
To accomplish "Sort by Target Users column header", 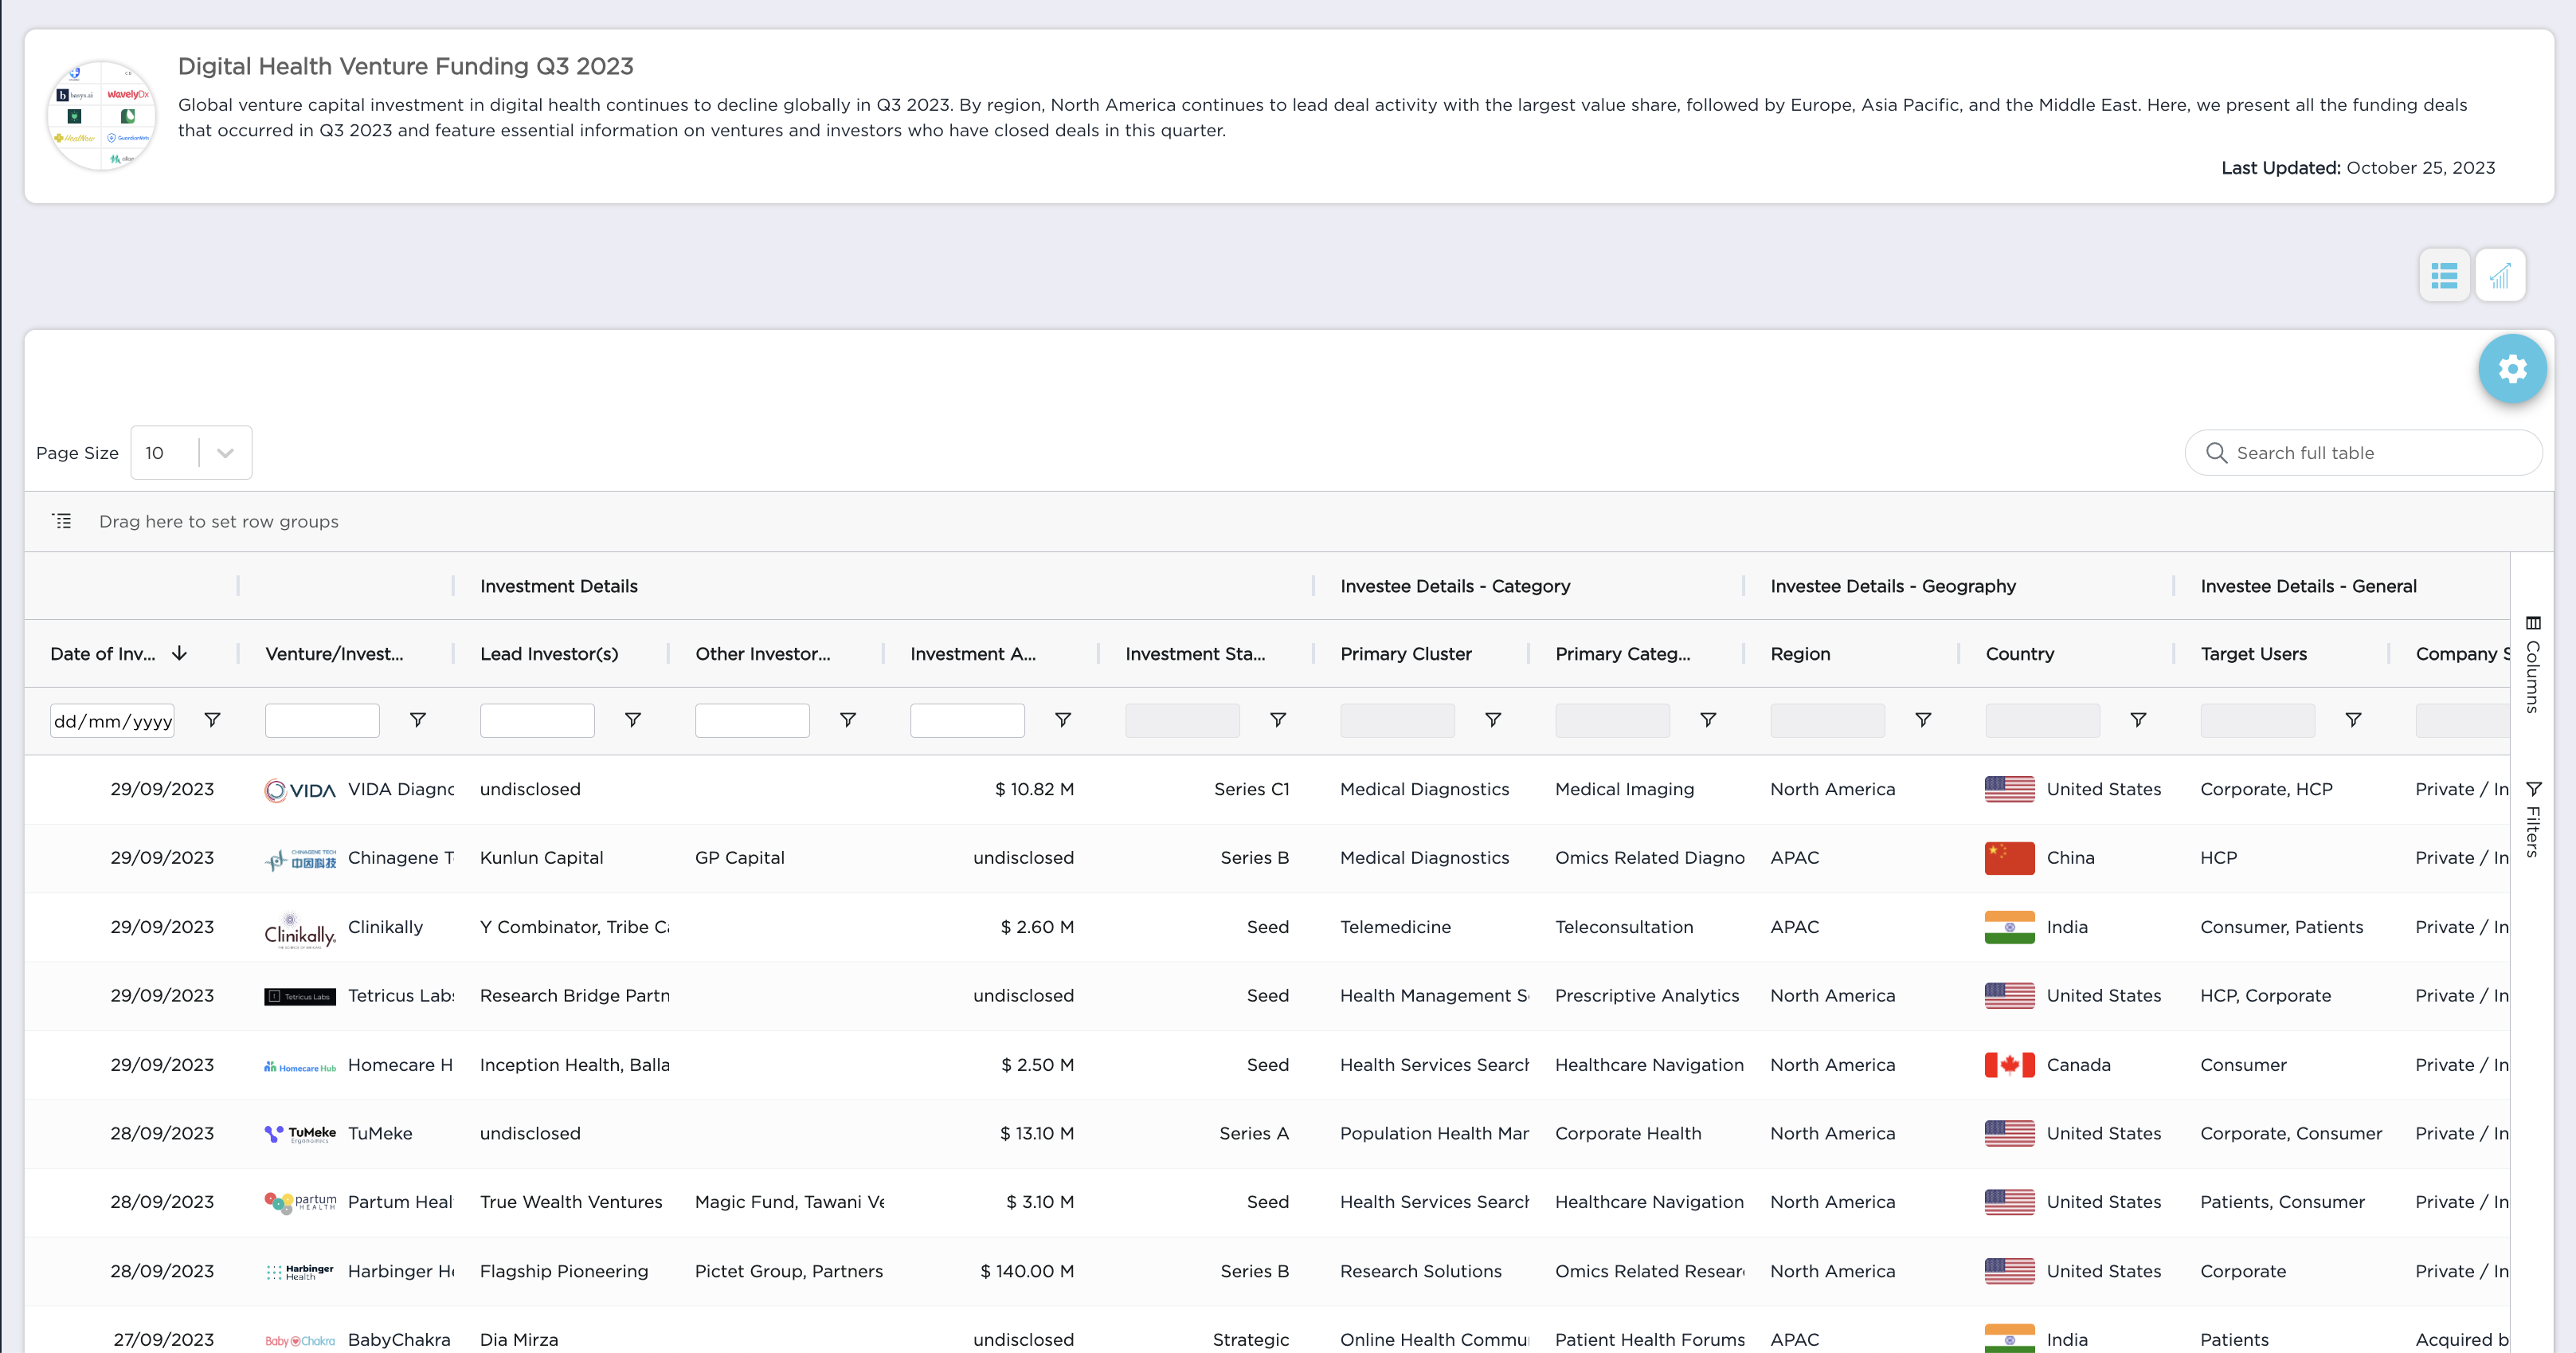I will [2253, 654].
